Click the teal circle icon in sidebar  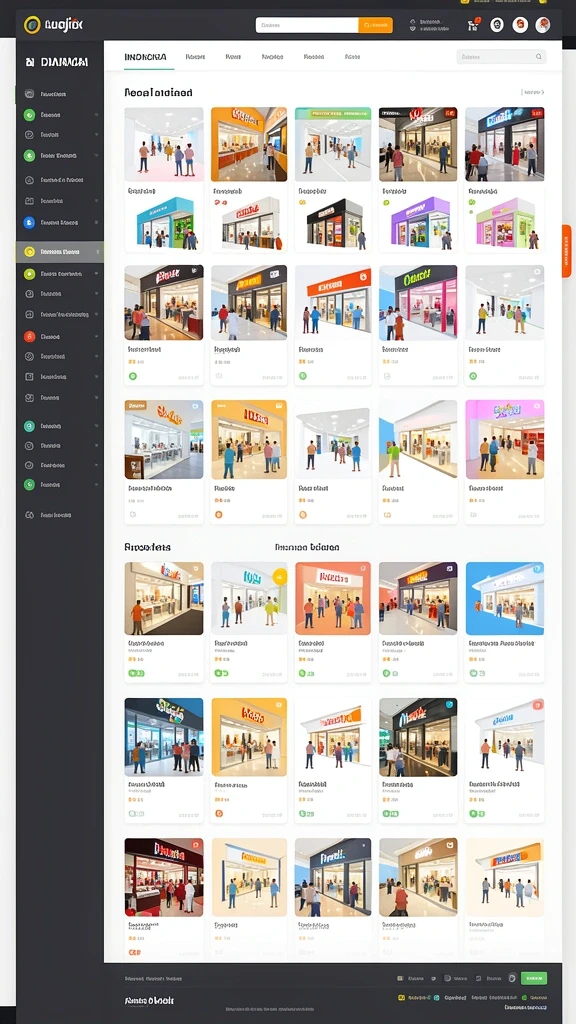click(29, 426)
